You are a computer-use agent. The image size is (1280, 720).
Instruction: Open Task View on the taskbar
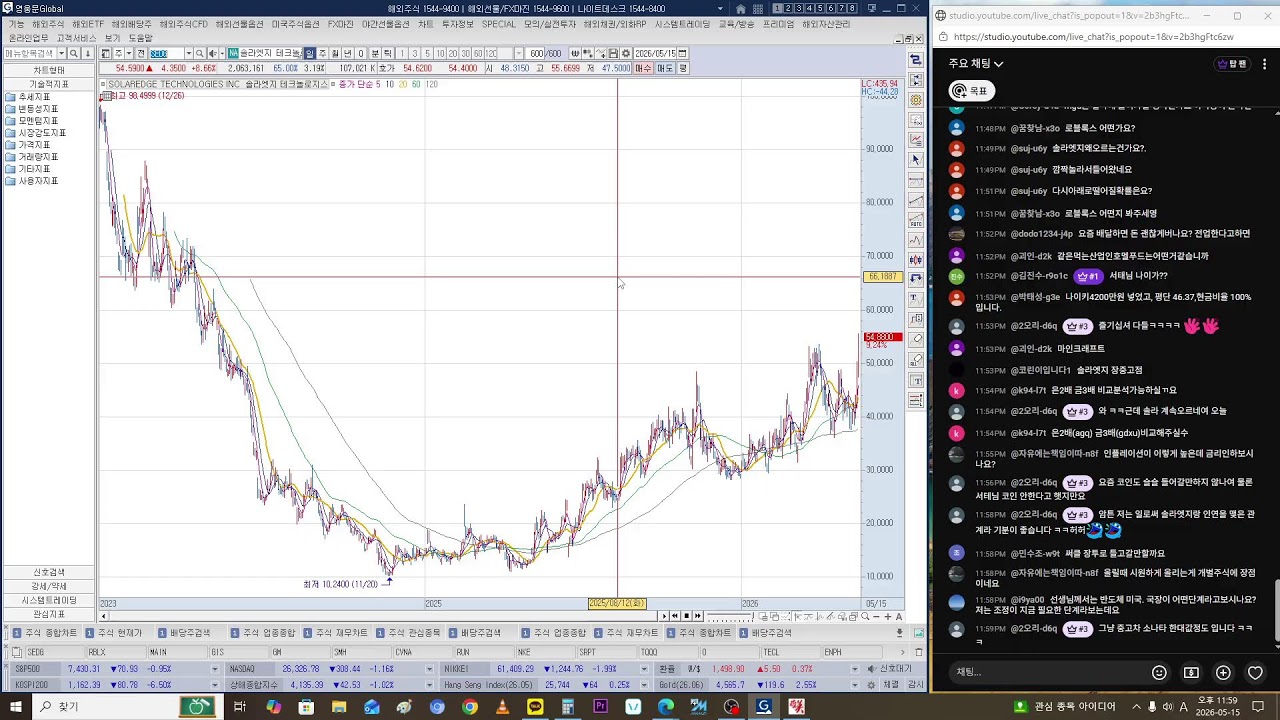coord(240,706)
